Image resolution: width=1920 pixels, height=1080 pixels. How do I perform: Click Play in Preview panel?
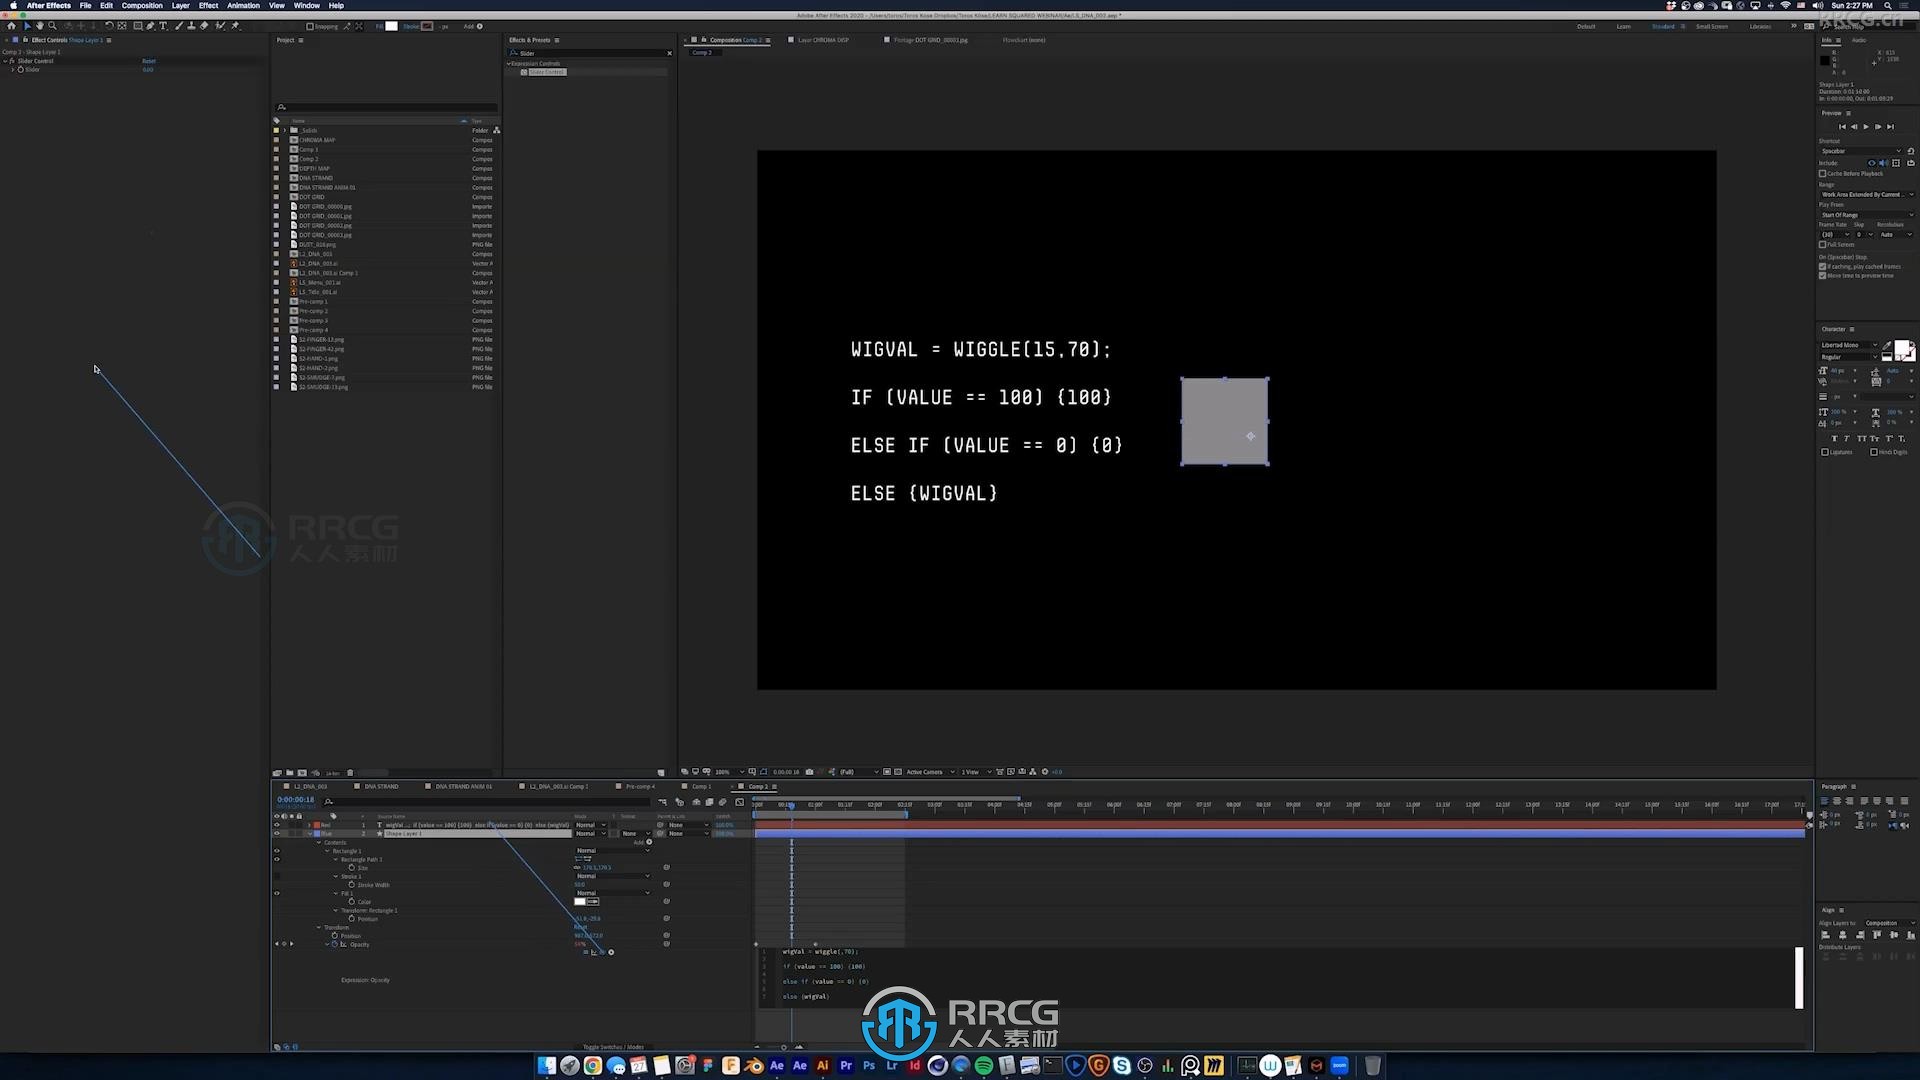coord(1866,127)
